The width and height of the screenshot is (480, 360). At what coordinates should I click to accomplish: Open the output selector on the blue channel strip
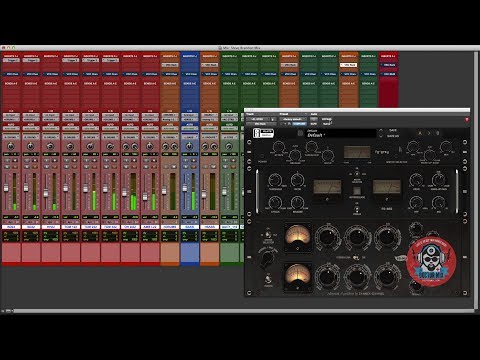[x=189, y=119]
